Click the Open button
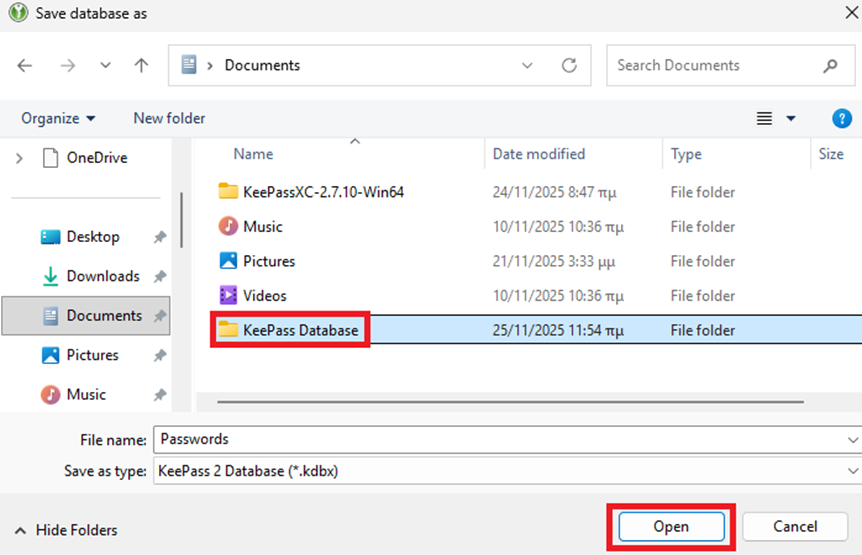The width and height of the screenshot is (862, 555). (670, 526)
